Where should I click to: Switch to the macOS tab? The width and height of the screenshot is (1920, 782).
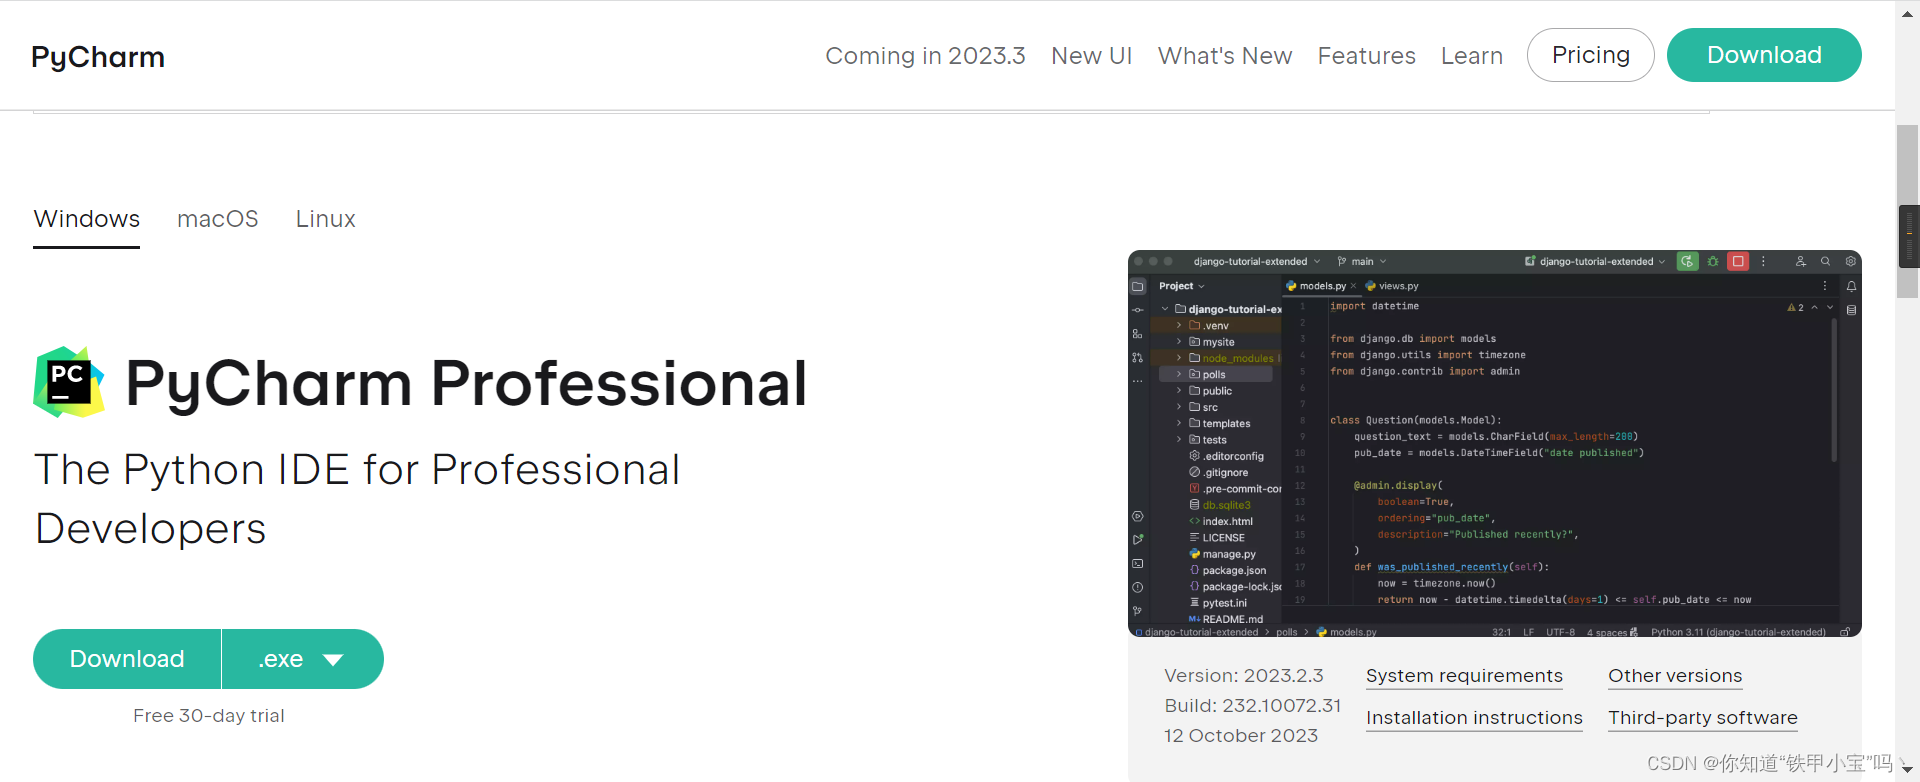coord(218,219)
